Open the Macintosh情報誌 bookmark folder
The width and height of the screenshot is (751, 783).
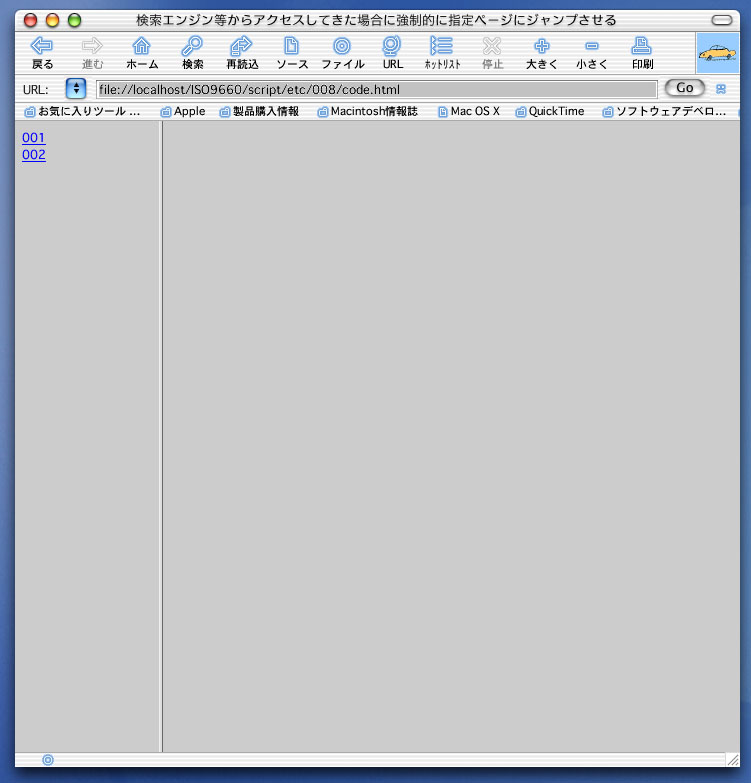tap(368, 111)
